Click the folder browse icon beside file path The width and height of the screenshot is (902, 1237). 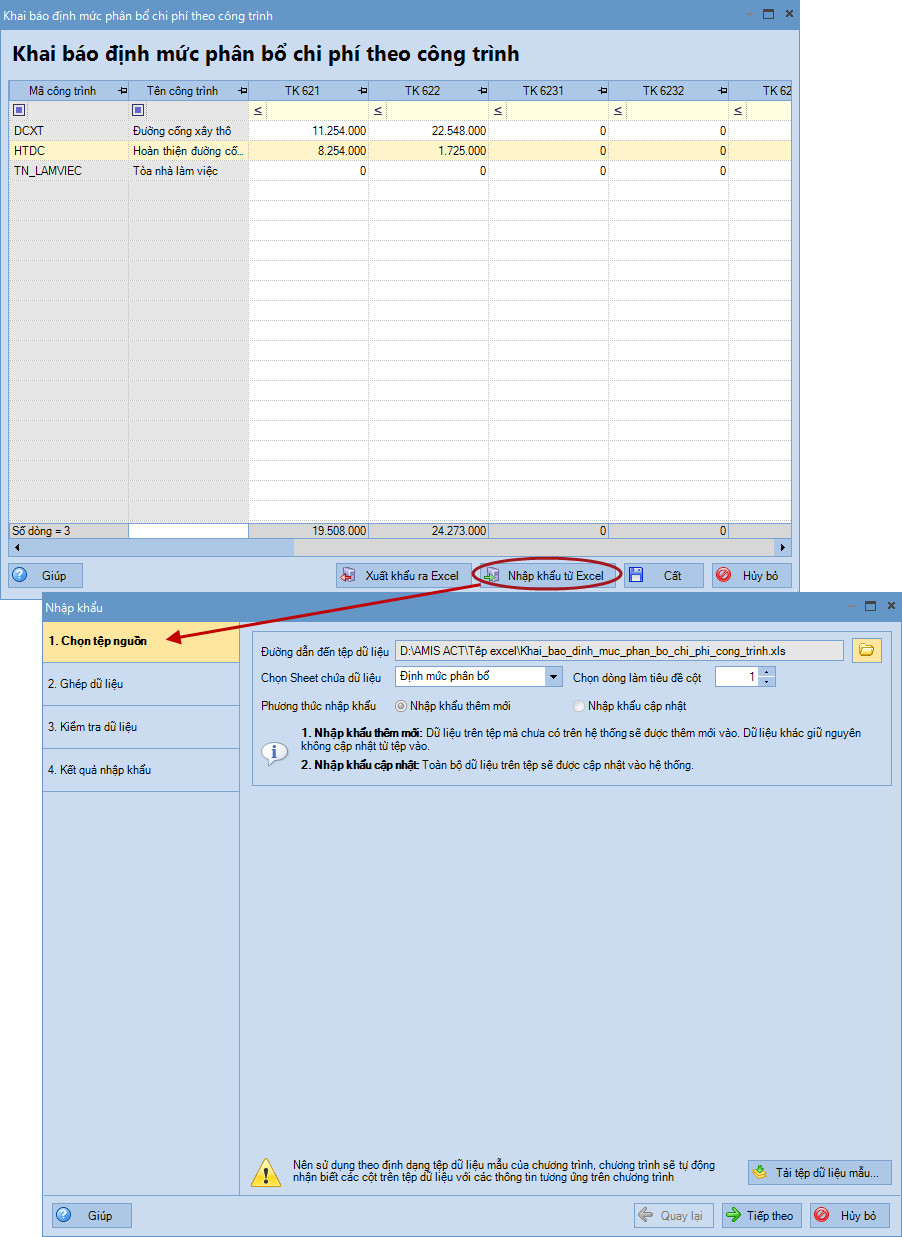(x=867, y=651)
